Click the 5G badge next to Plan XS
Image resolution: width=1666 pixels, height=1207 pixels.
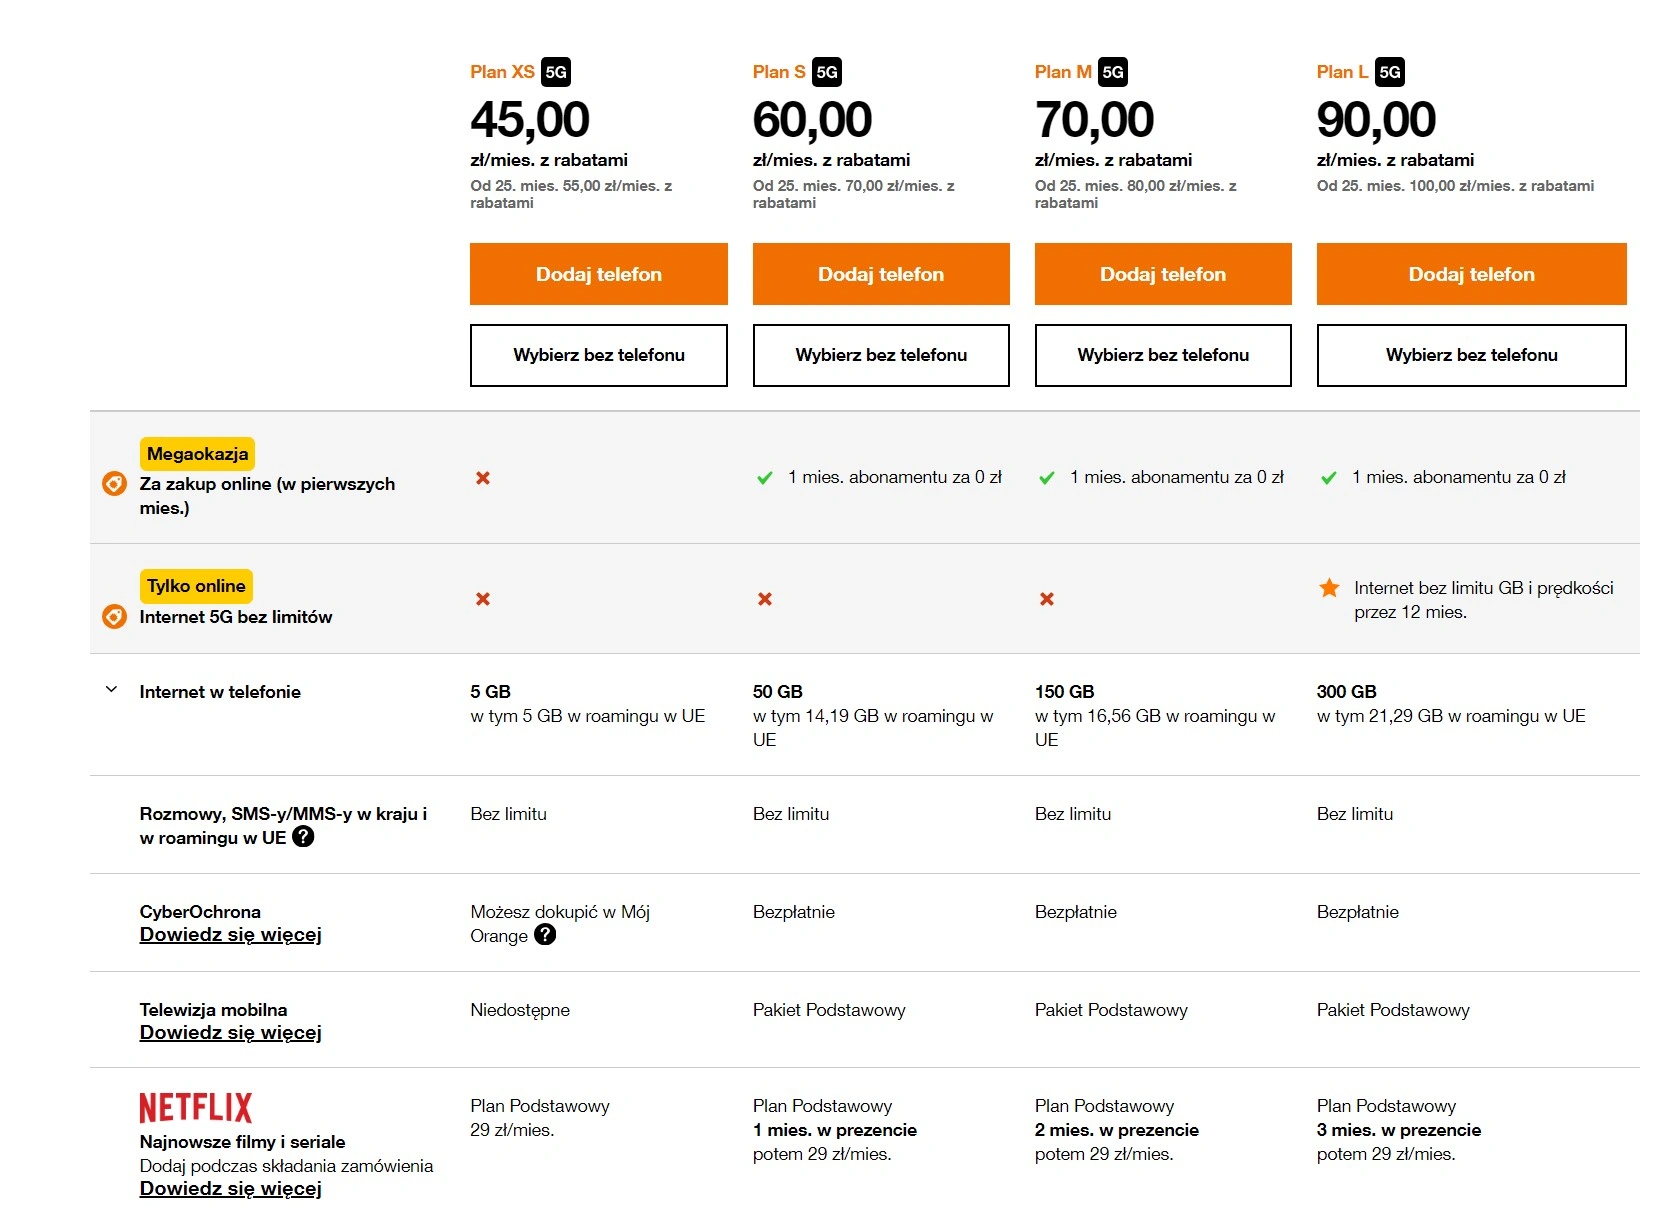tap(556, 72)
